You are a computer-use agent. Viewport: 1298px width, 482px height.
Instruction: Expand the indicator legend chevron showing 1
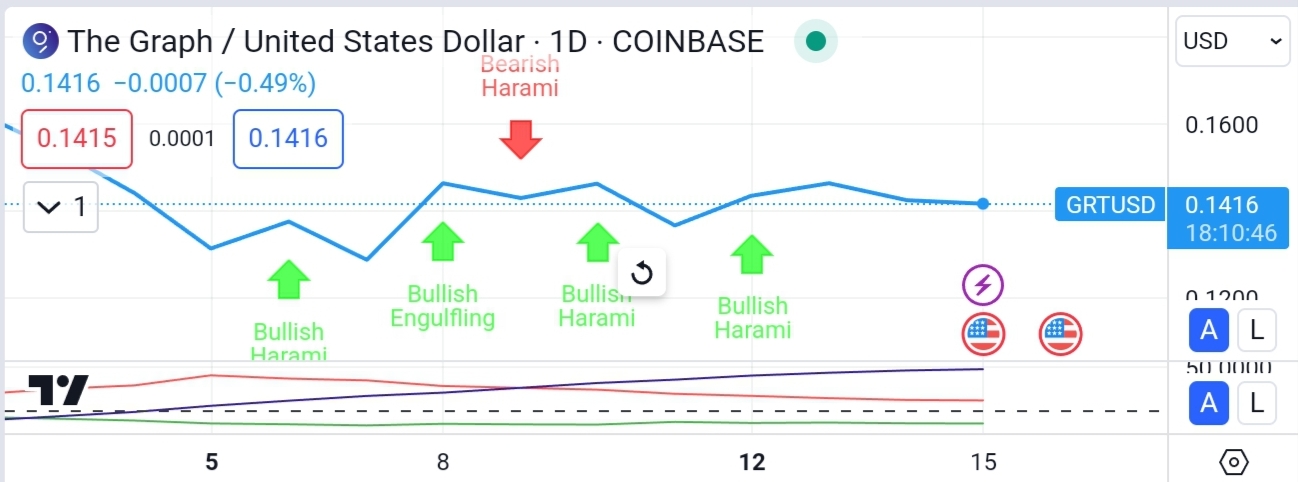point(61,208)
